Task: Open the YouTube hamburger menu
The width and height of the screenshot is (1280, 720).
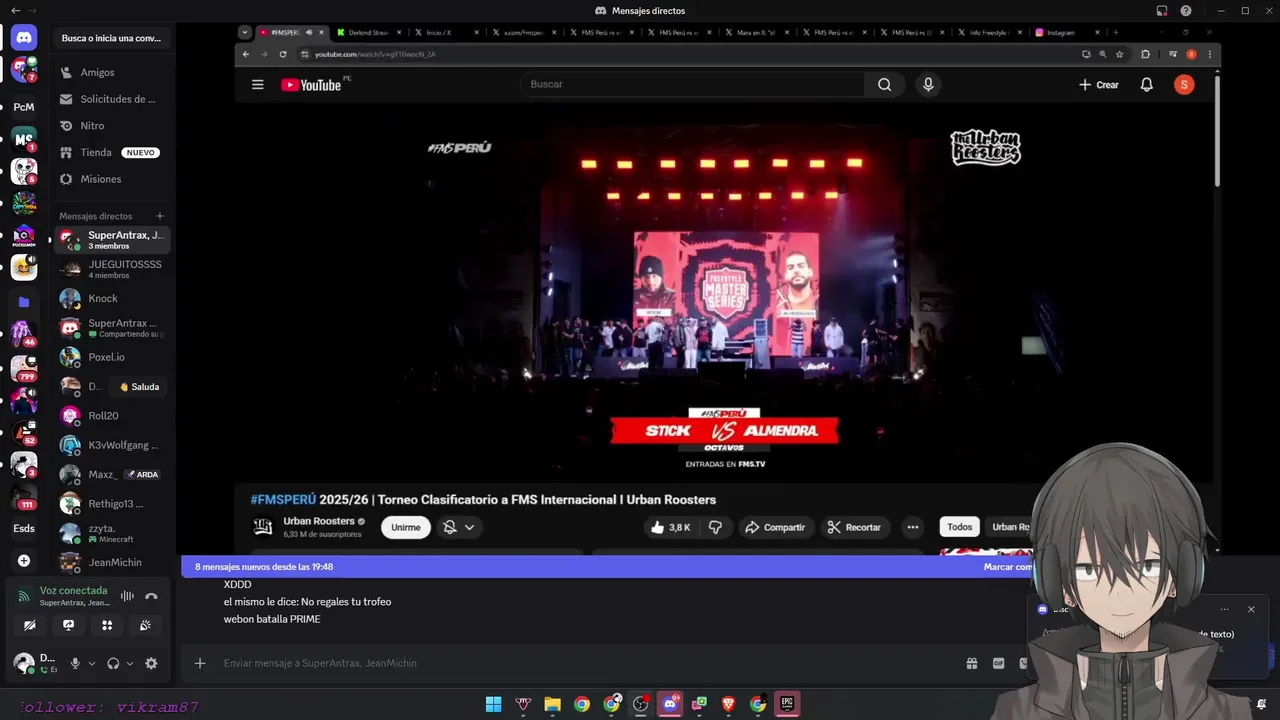Action: (x=258, y=85)
